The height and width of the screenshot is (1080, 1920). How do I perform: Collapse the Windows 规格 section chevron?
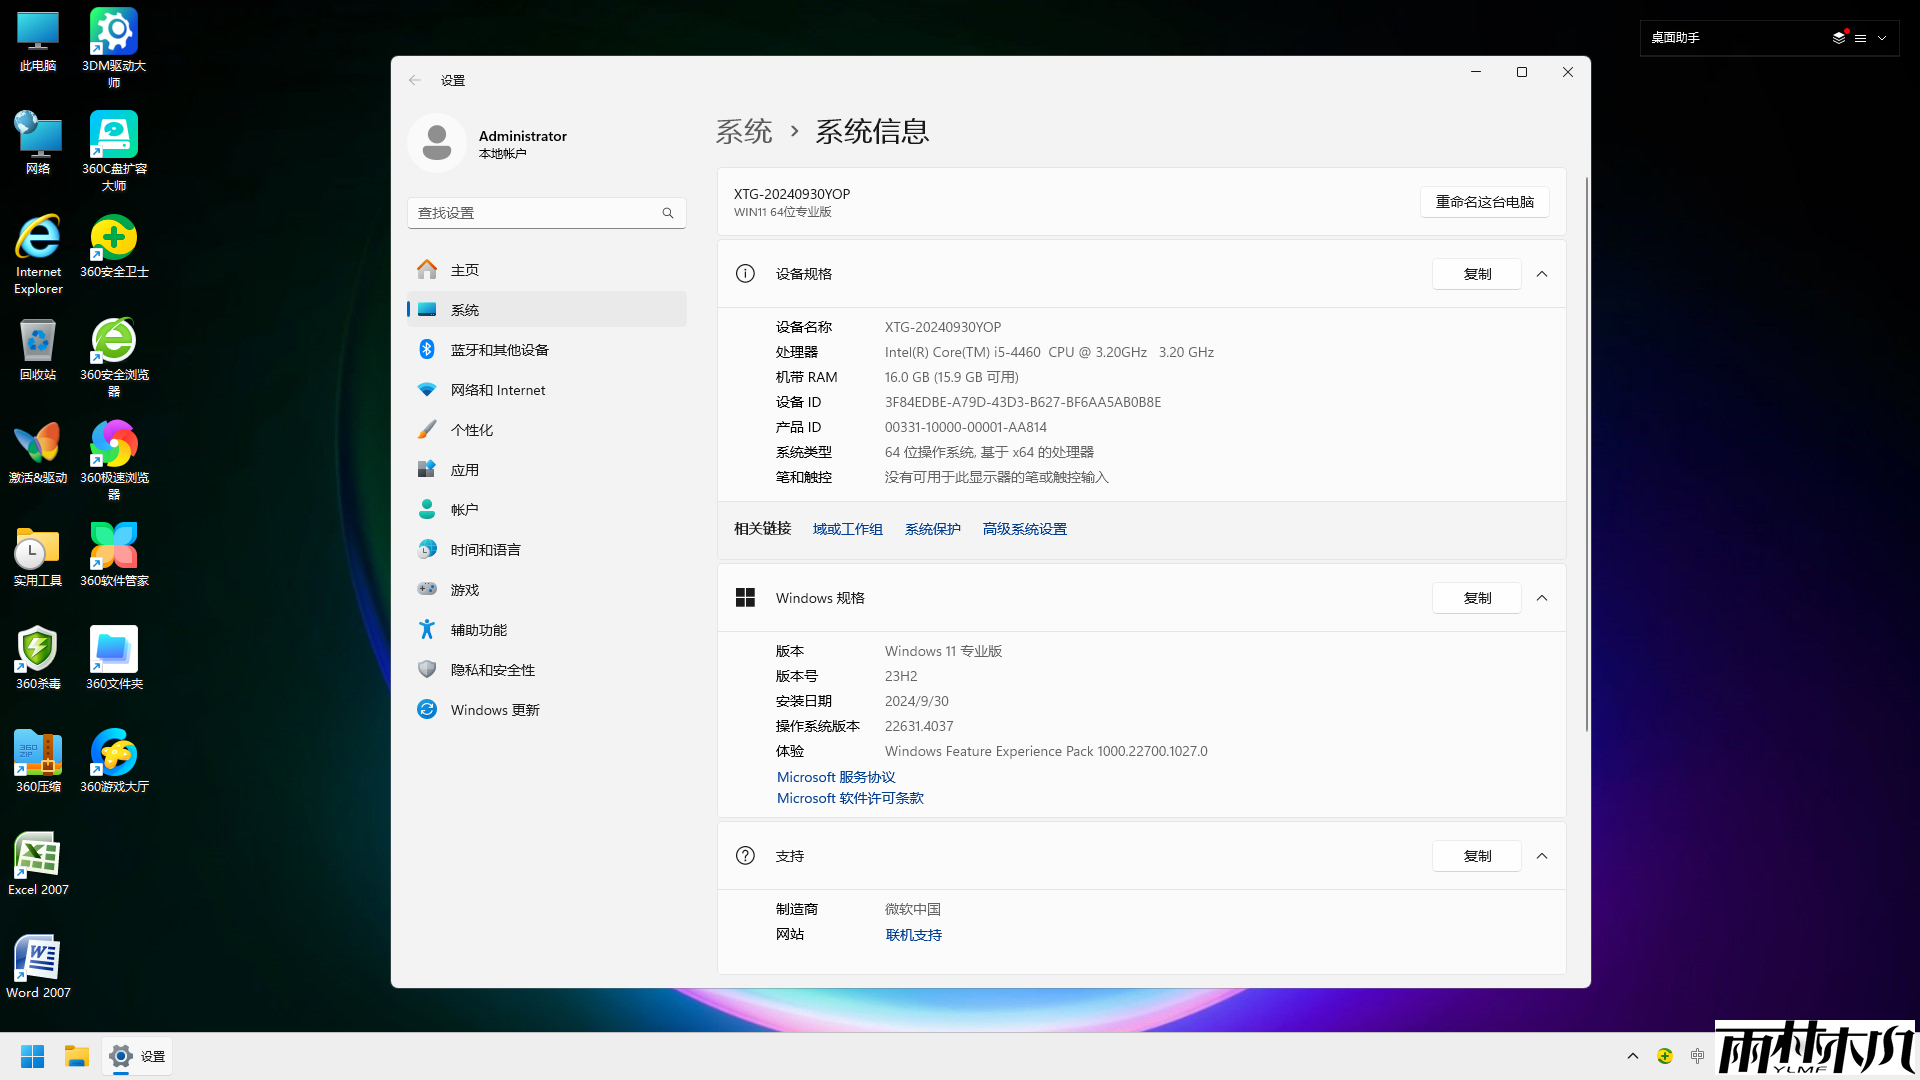(1542, 598)
